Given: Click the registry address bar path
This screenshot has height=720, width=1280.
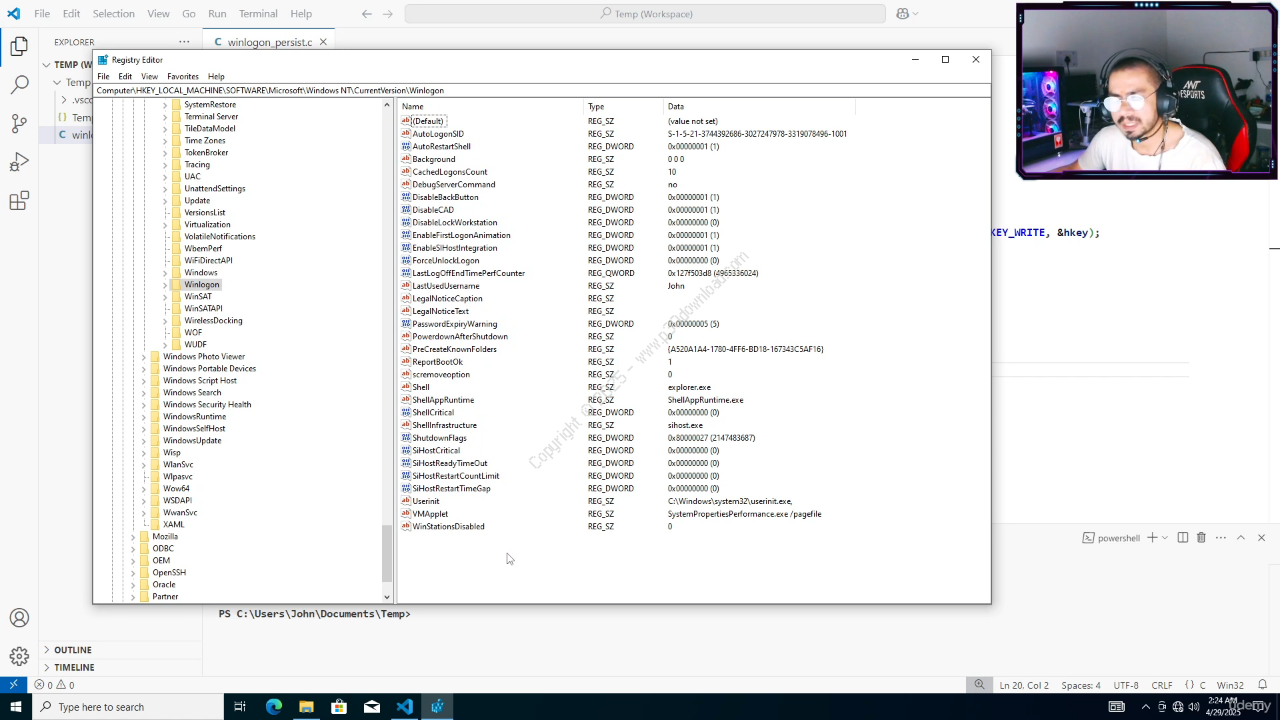Looking at the screenshot, I should tap(542, 90).
